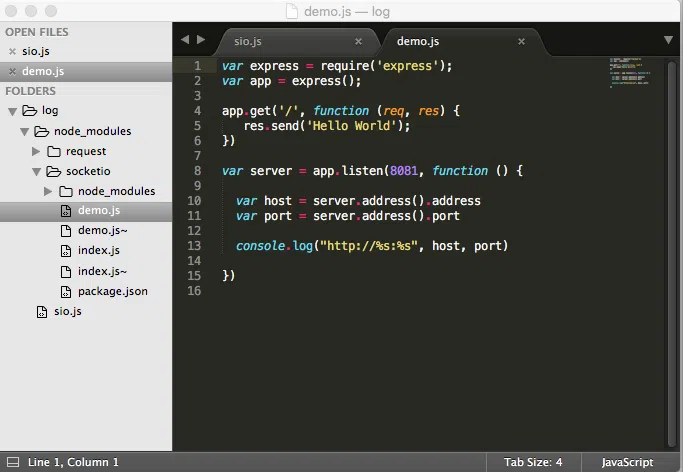This screenshot has height=472, width=683.
Task: Toggle sidebar using the status bar icon
Action: tap(12, 462)
